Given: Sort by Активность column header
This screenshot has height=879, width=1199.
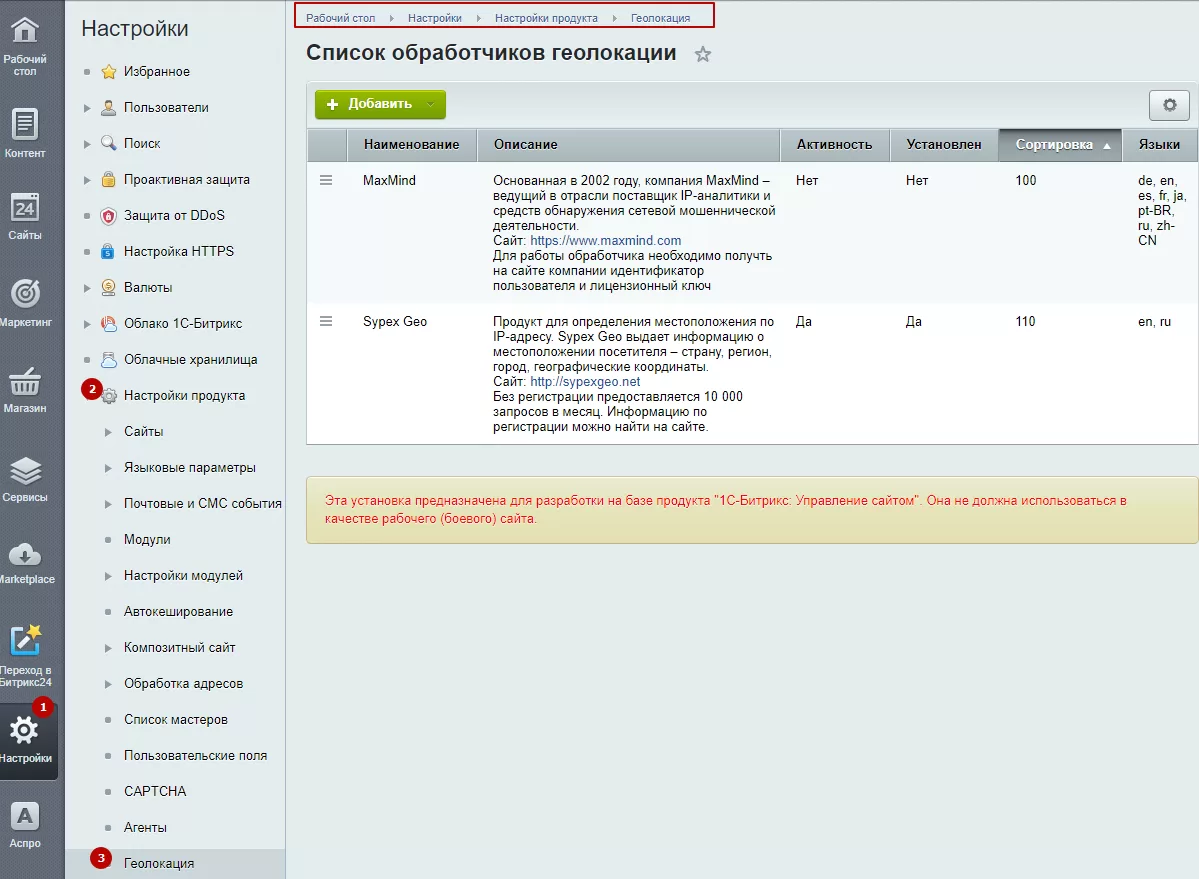Looking at the screenshot, I should click(834, 144).
